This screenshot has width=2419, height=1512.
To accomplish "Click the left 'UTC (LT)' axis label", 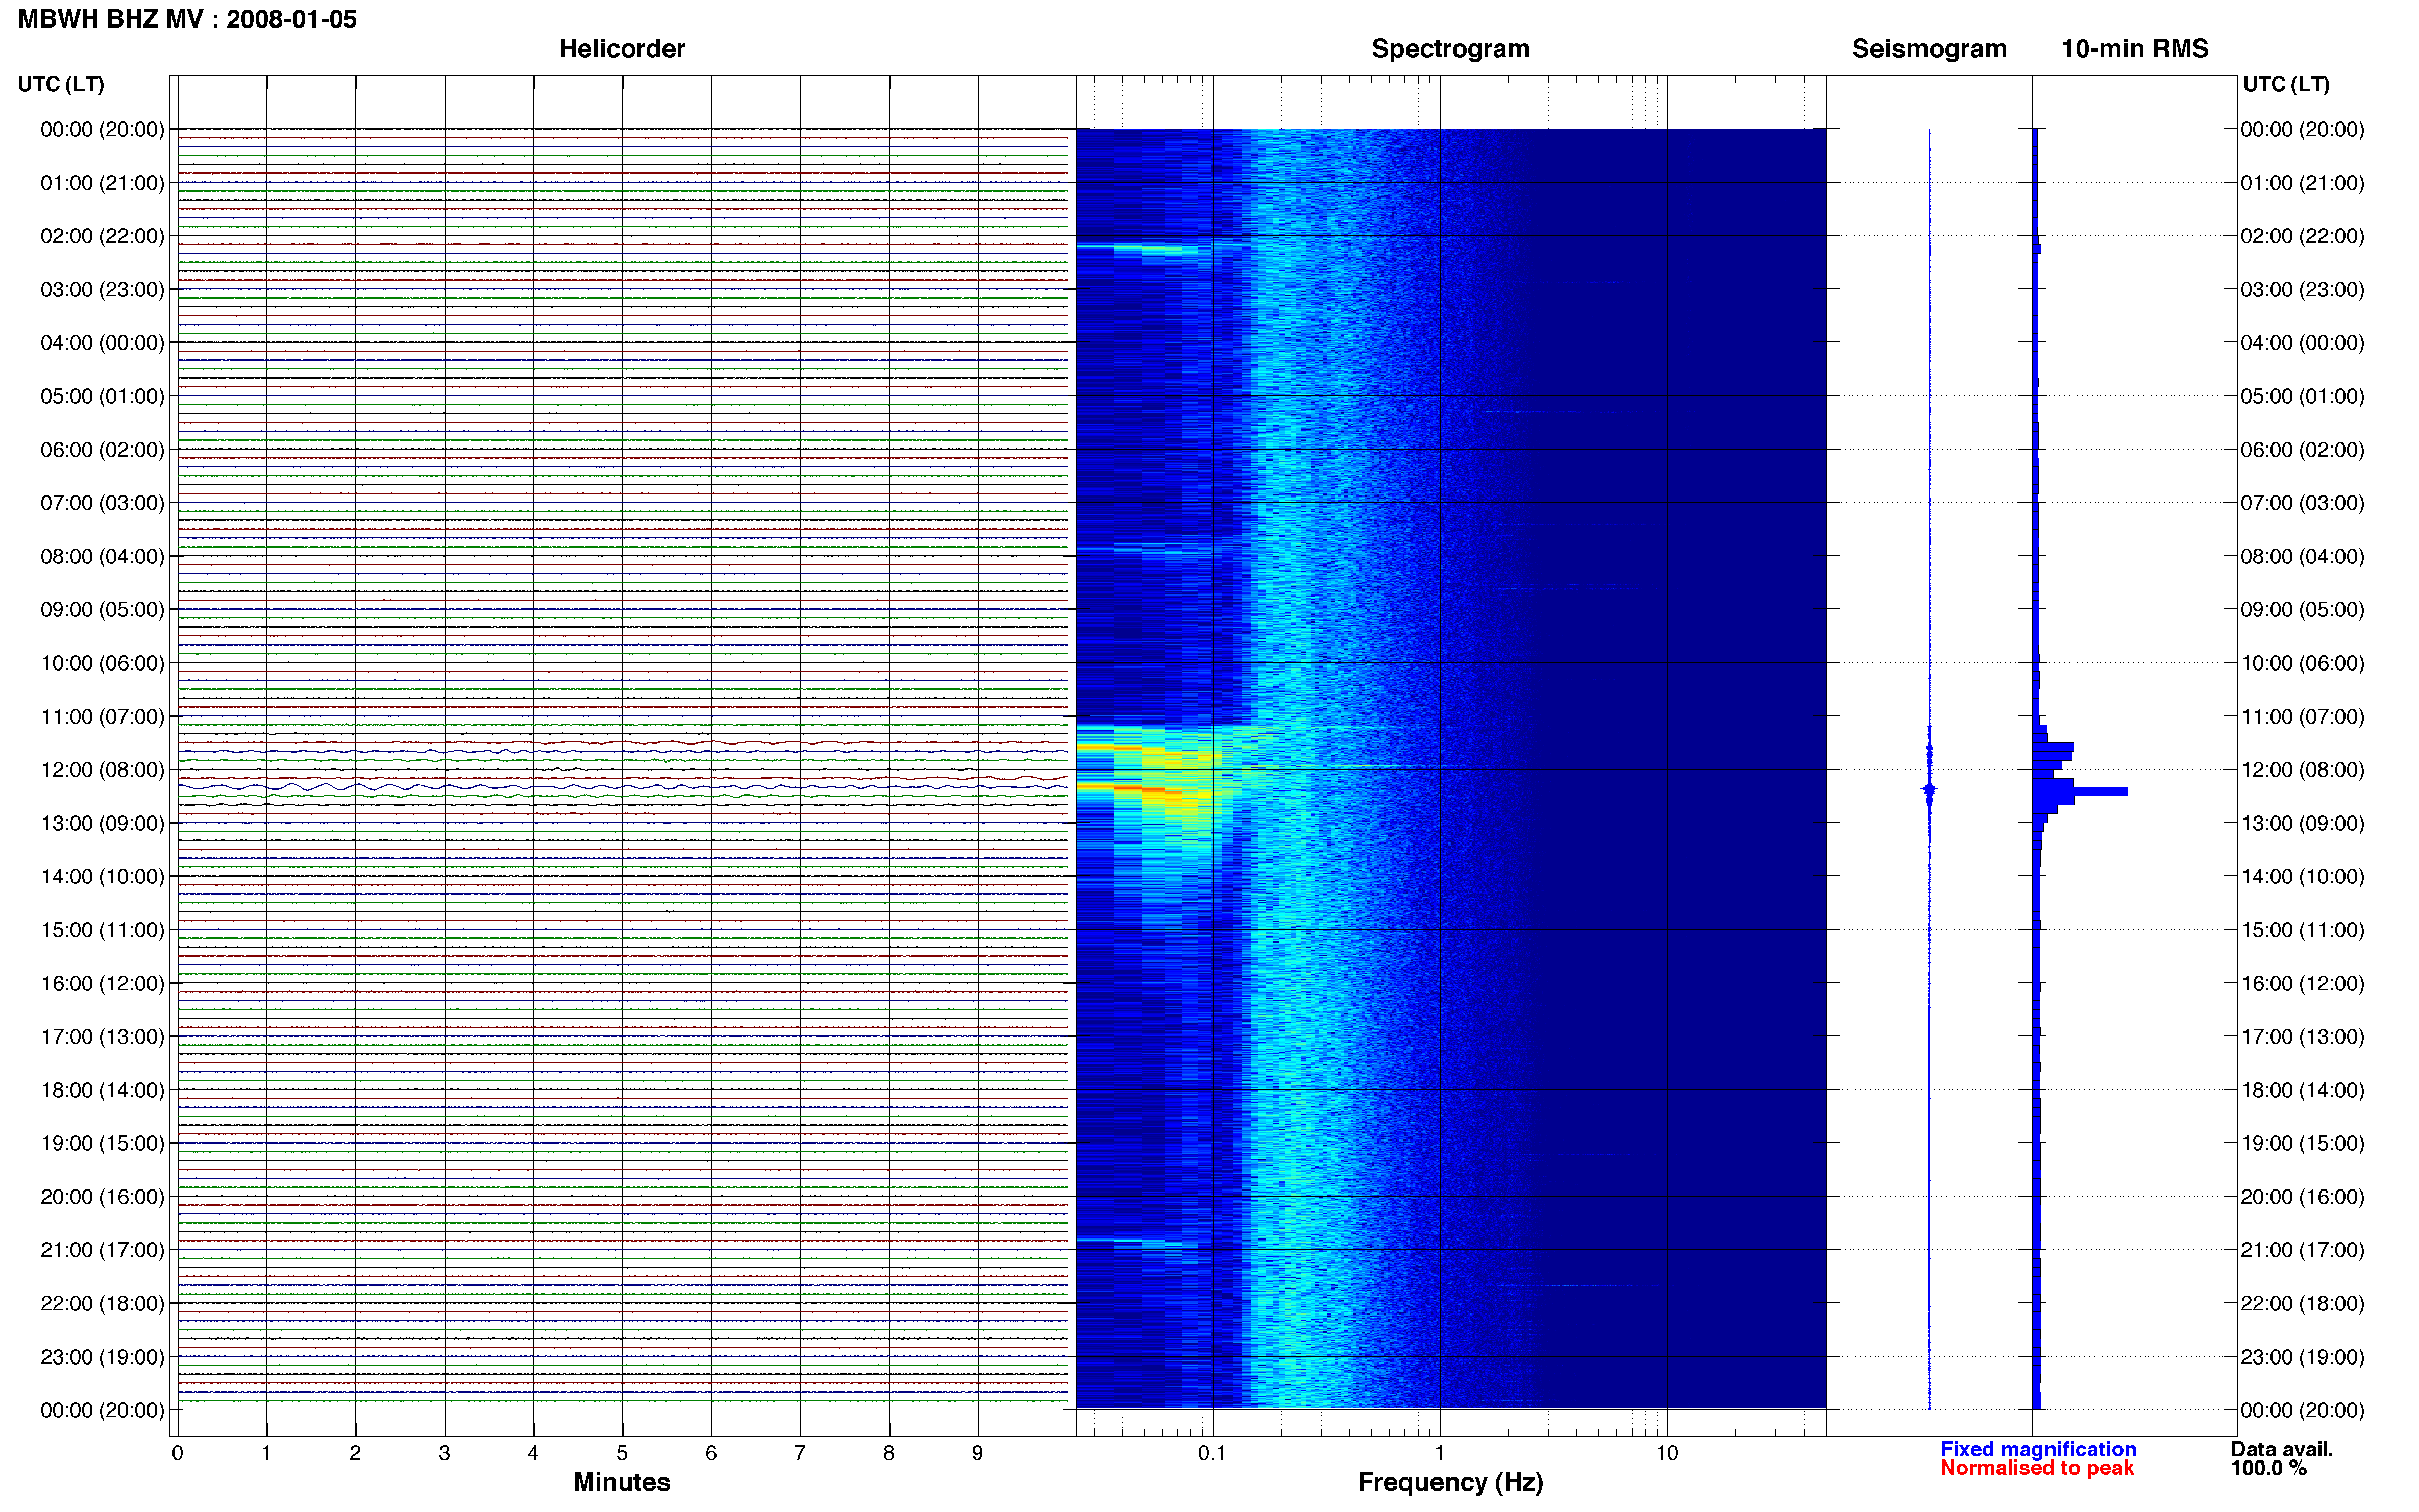I will click(x=61, y=84).
